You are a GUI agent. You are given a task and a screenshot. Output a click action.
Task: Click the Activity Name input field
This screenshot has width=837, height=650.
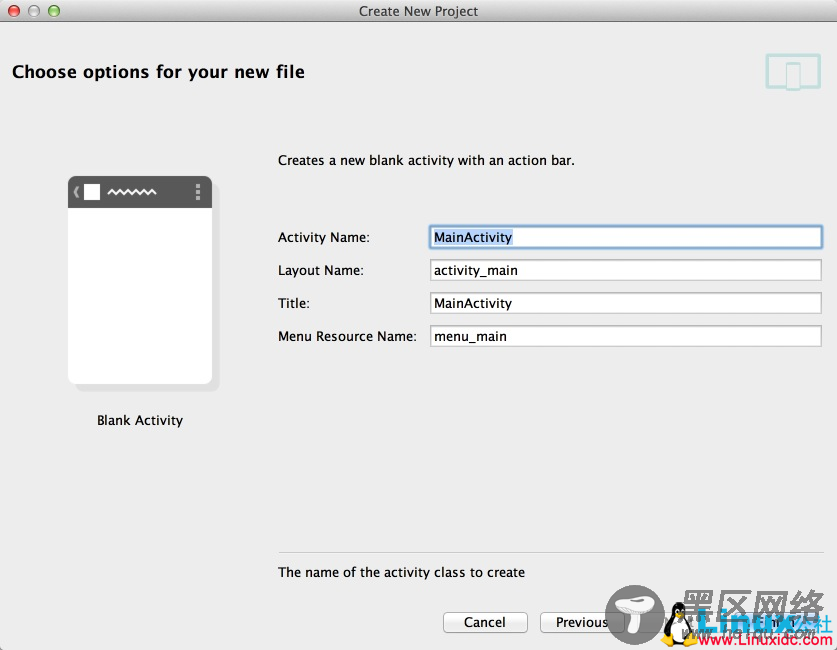click(625, 237)
